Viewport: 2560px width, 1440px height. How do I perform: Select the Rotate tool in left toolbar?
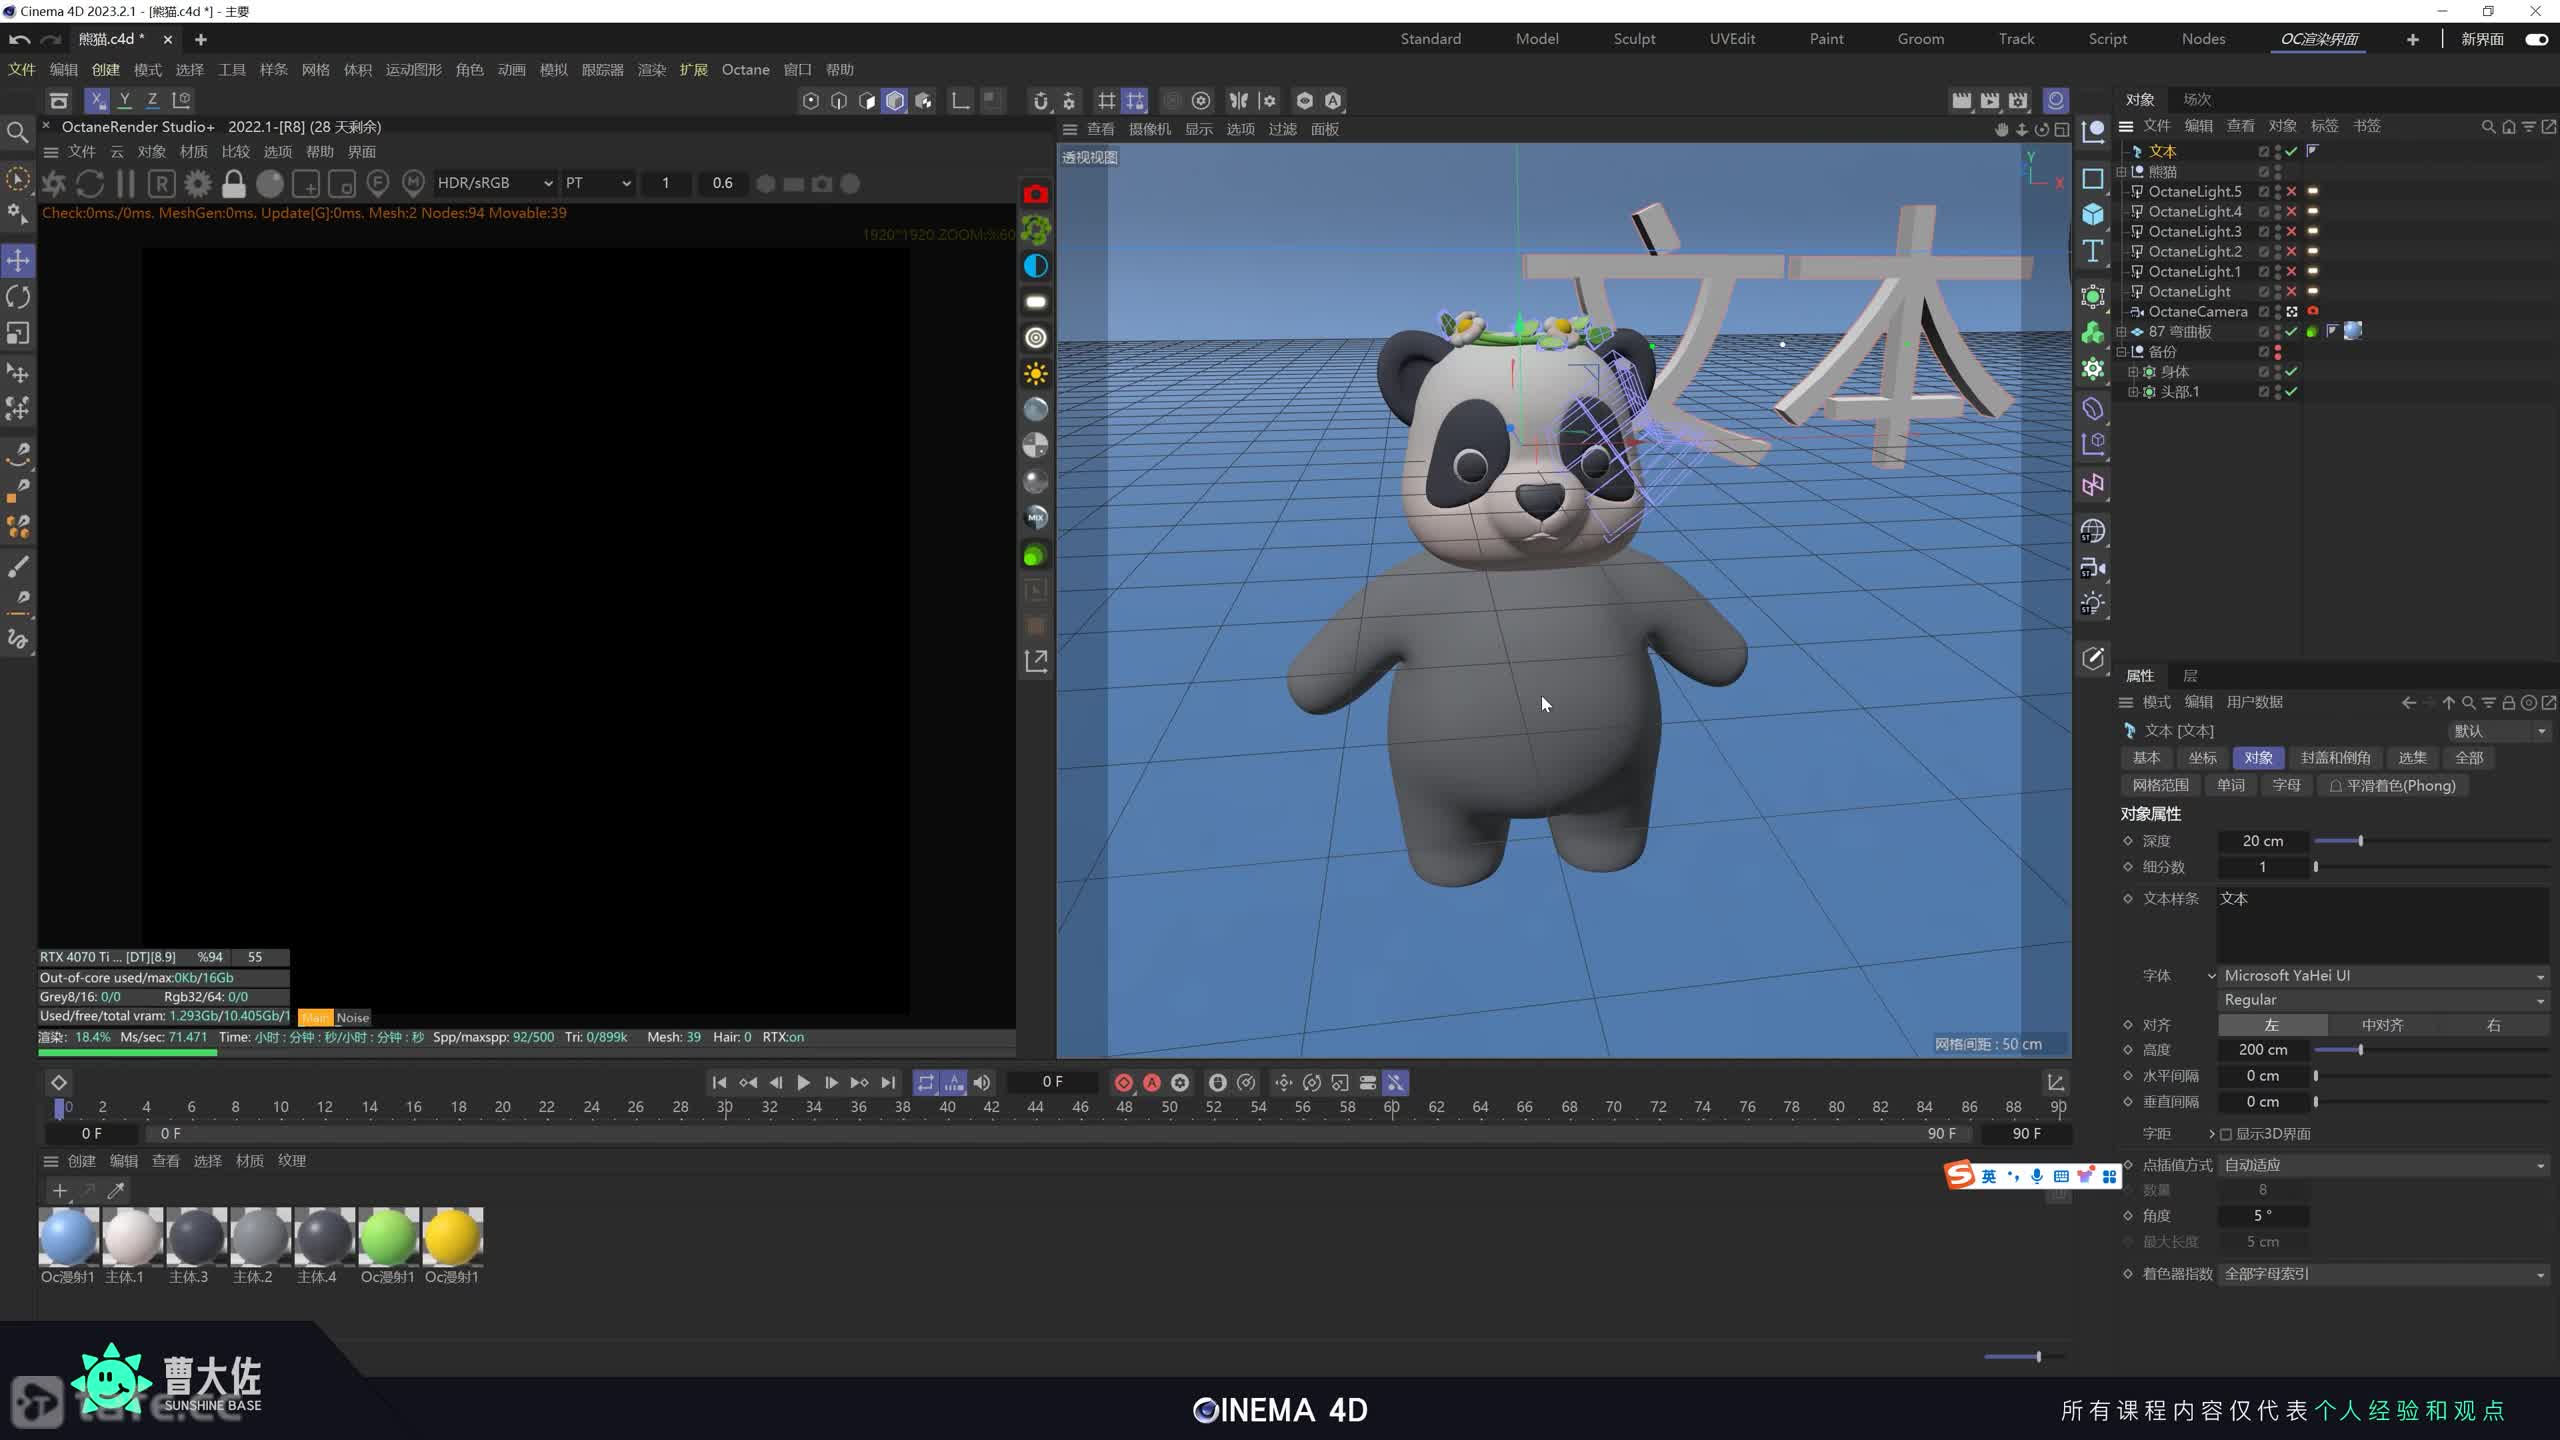18,297
